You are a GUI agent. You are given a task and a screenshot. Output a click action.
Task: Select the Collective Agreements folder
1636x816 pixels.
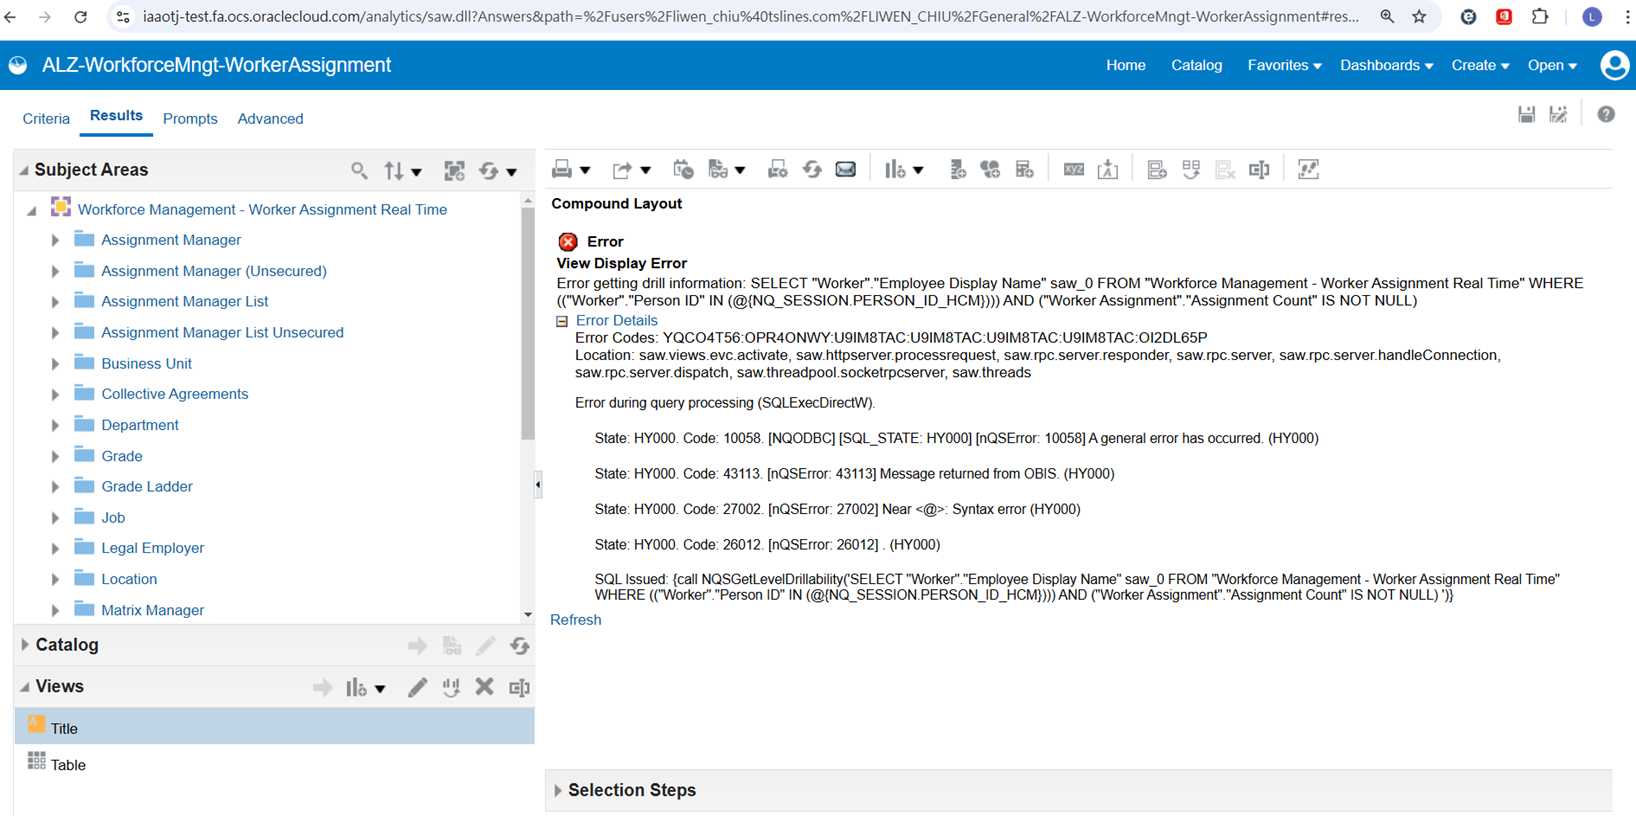[x=174, y=394]
